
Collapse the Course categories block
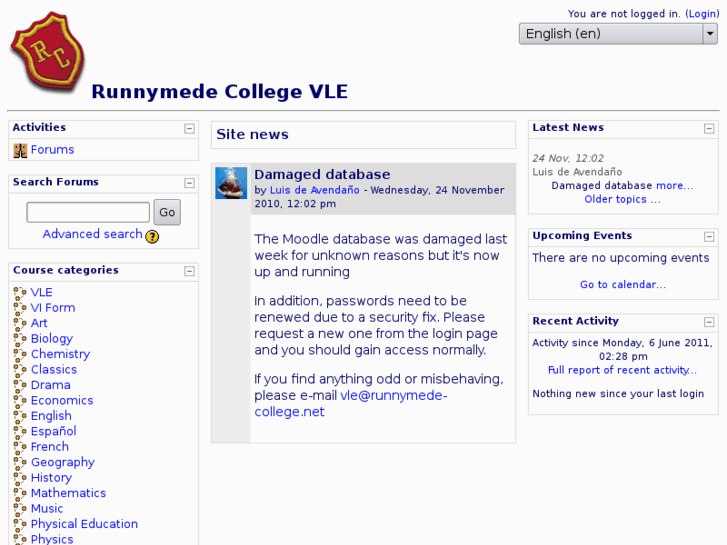(x=189, y=271)
